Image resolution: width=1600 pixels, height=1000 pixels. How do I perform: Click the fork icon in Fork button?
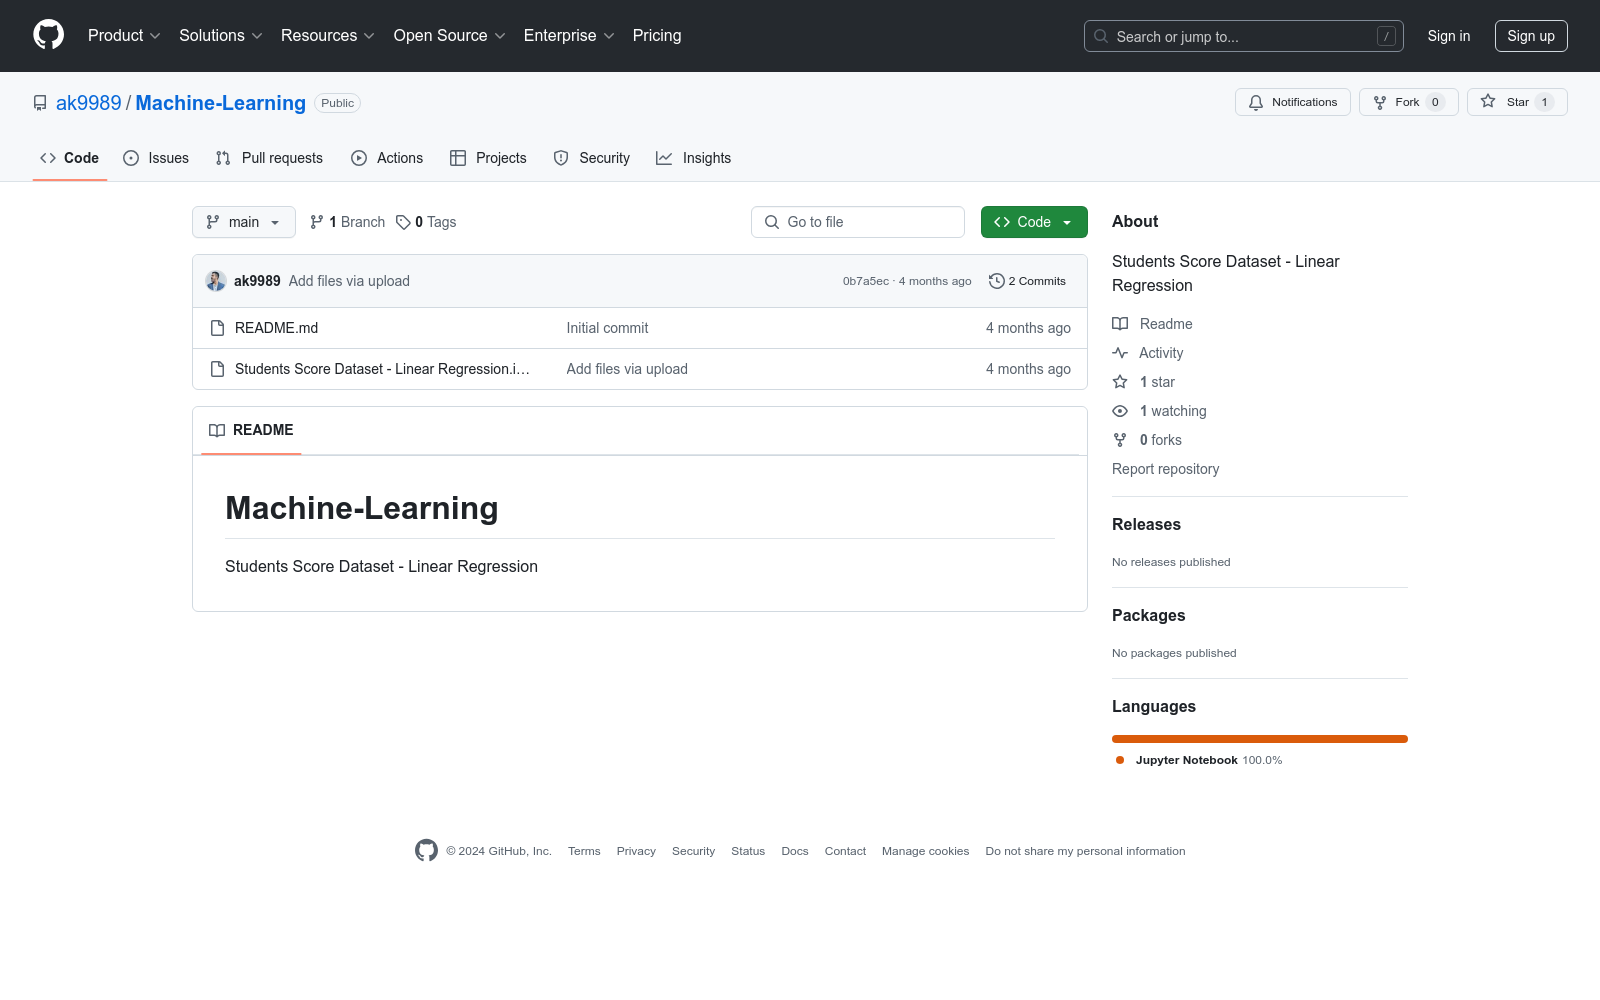click(1380, 102)
